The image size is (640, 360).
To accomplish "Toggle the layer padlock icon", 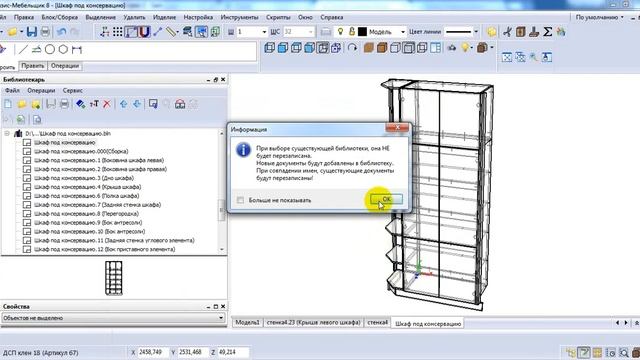I will pyautogui.click(x=351, y=31).
